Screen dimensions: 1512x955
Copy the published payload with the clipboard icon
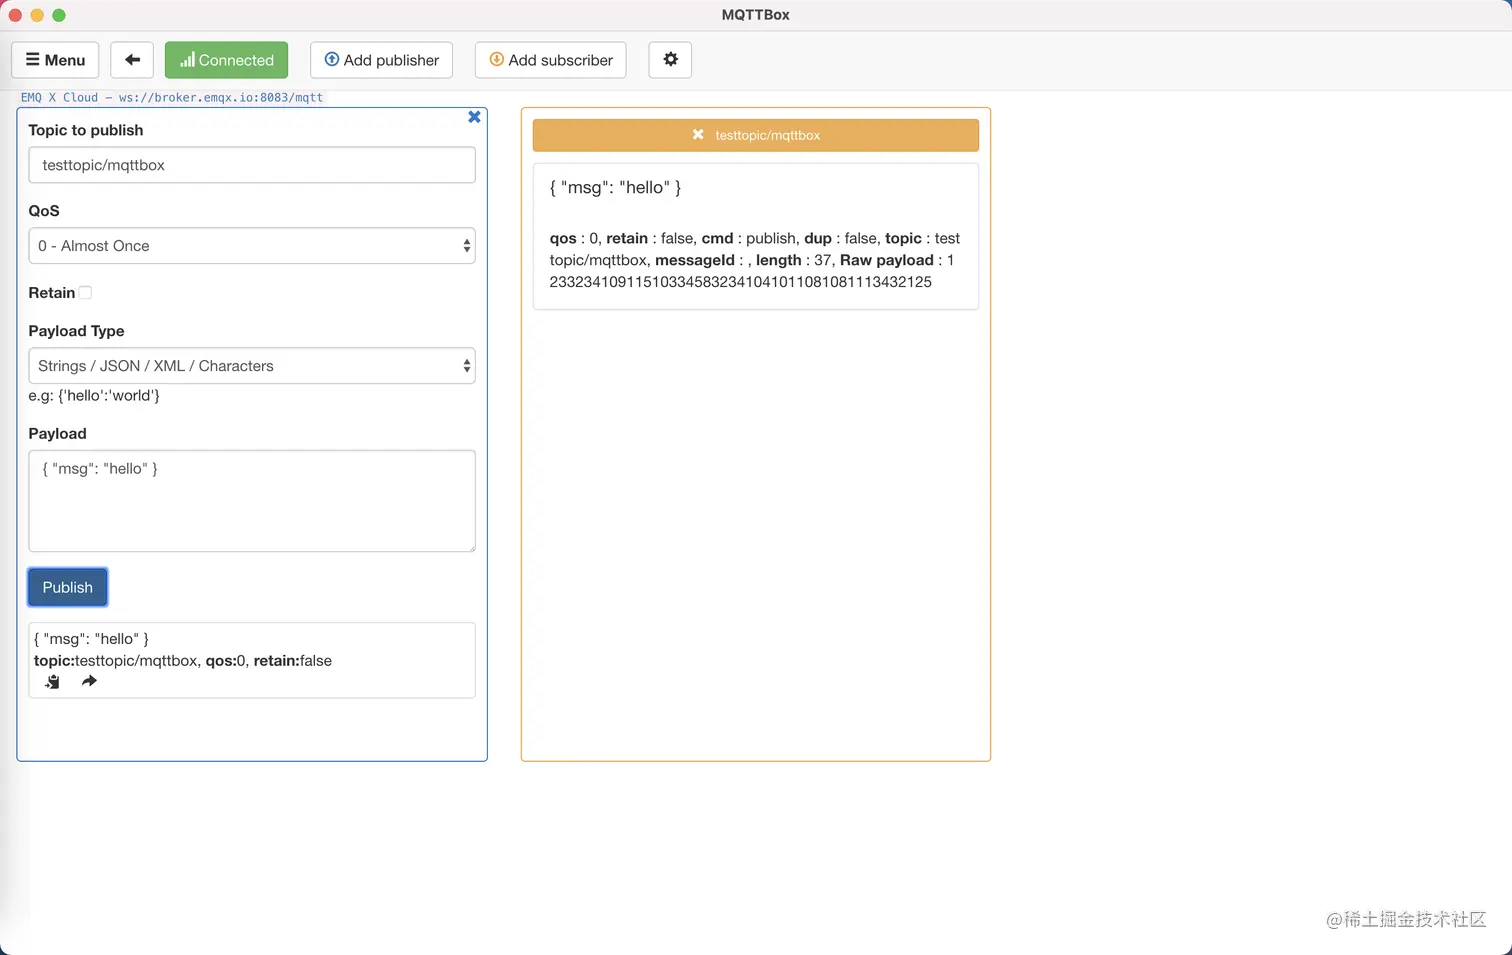coord(52,682)
